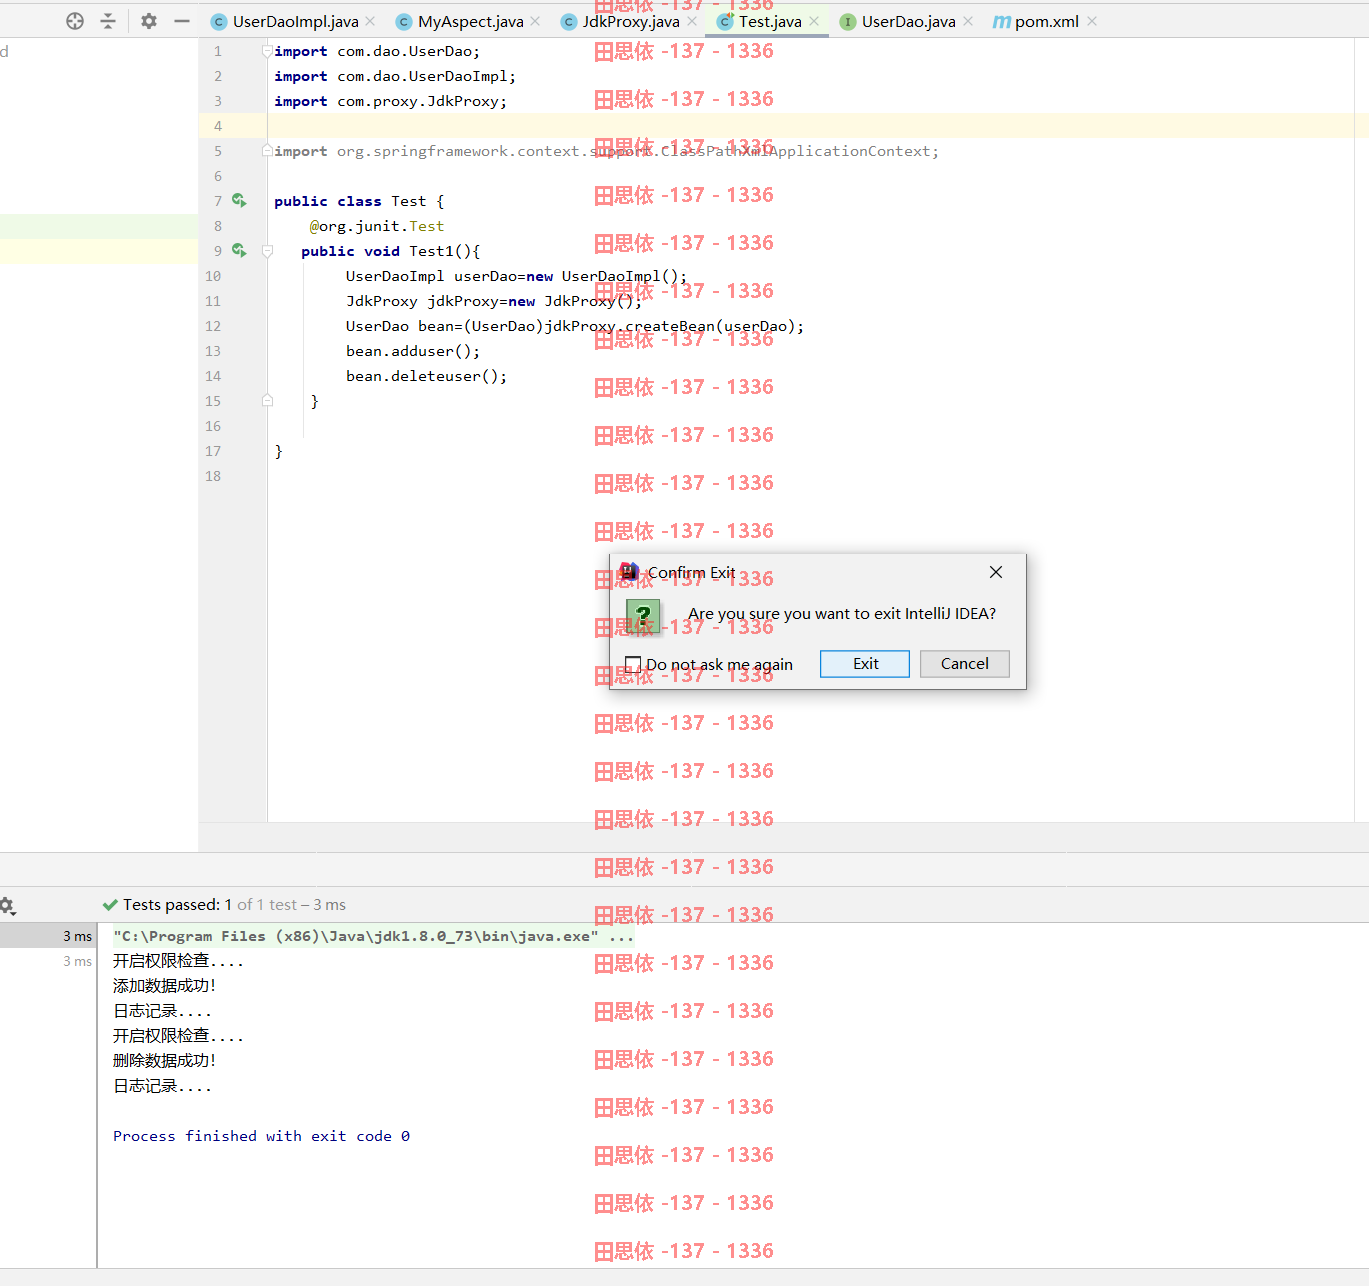Open project panel settings gear
This screenshot has height=1286, width=1369.
pos(149,21)
